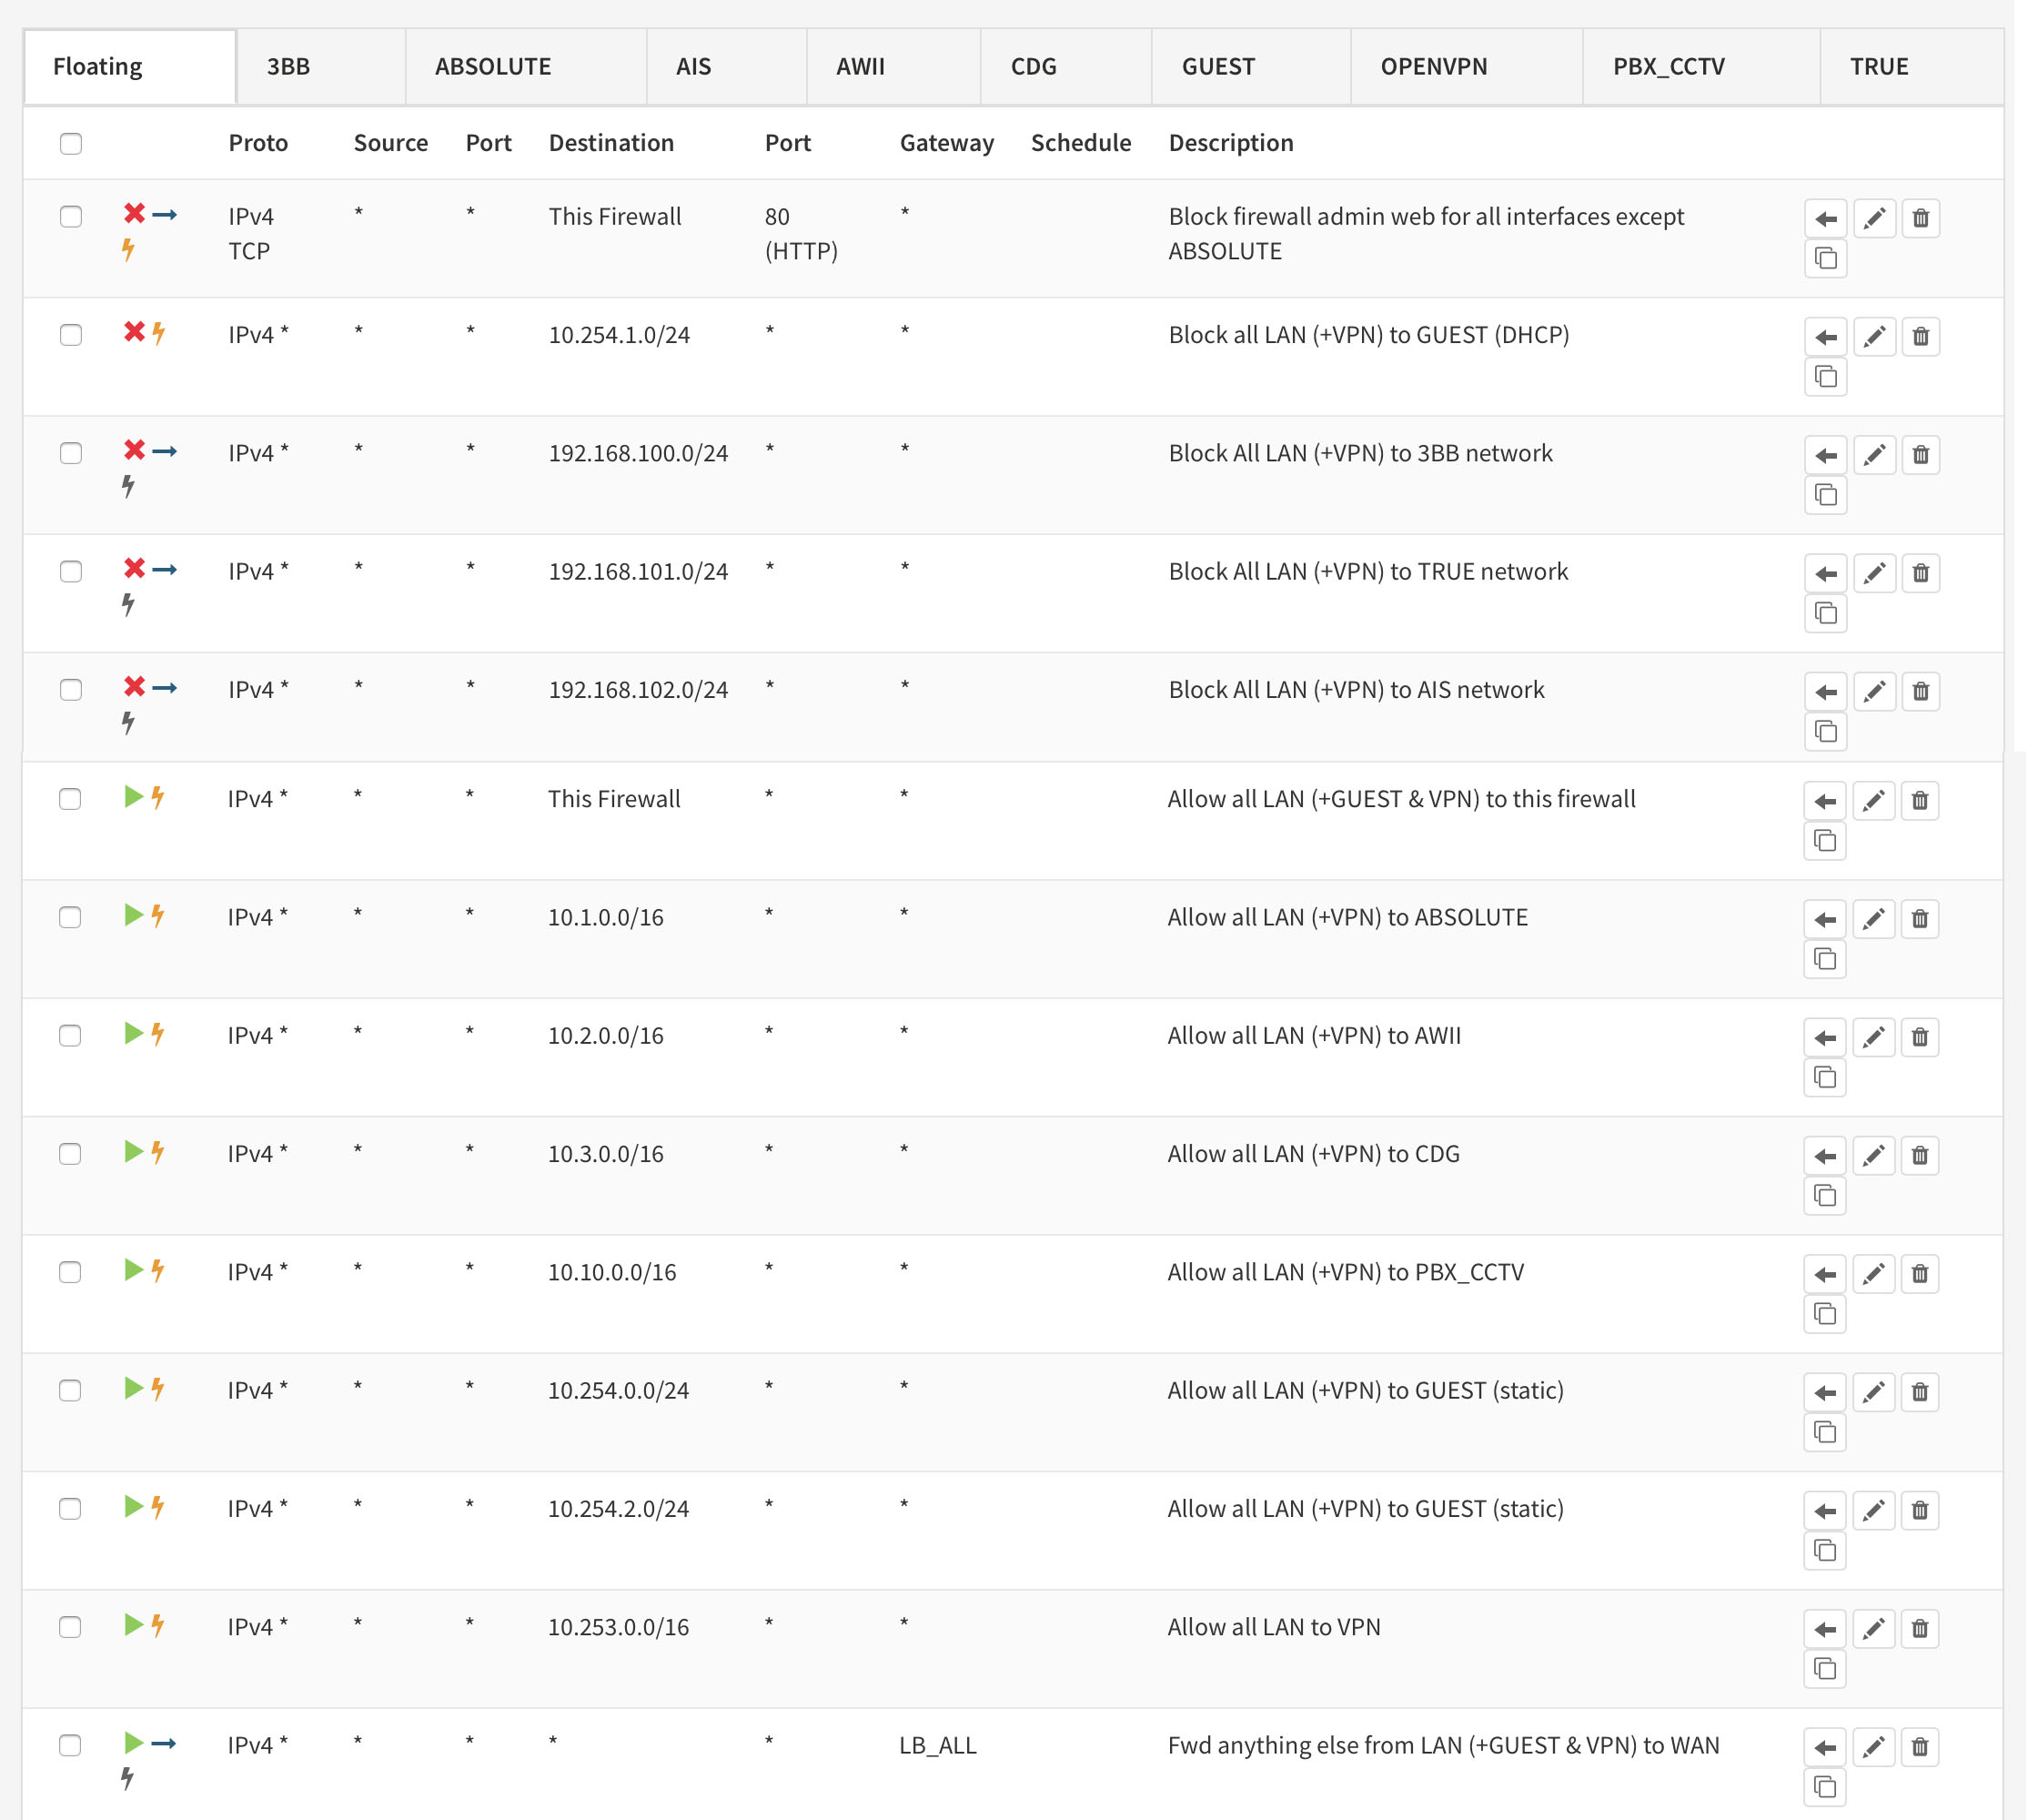Viewport: 2028px width, 1820px height.
Task: Toggle the select-all checkbox in the header row
Action: click(x=71, y=143)
